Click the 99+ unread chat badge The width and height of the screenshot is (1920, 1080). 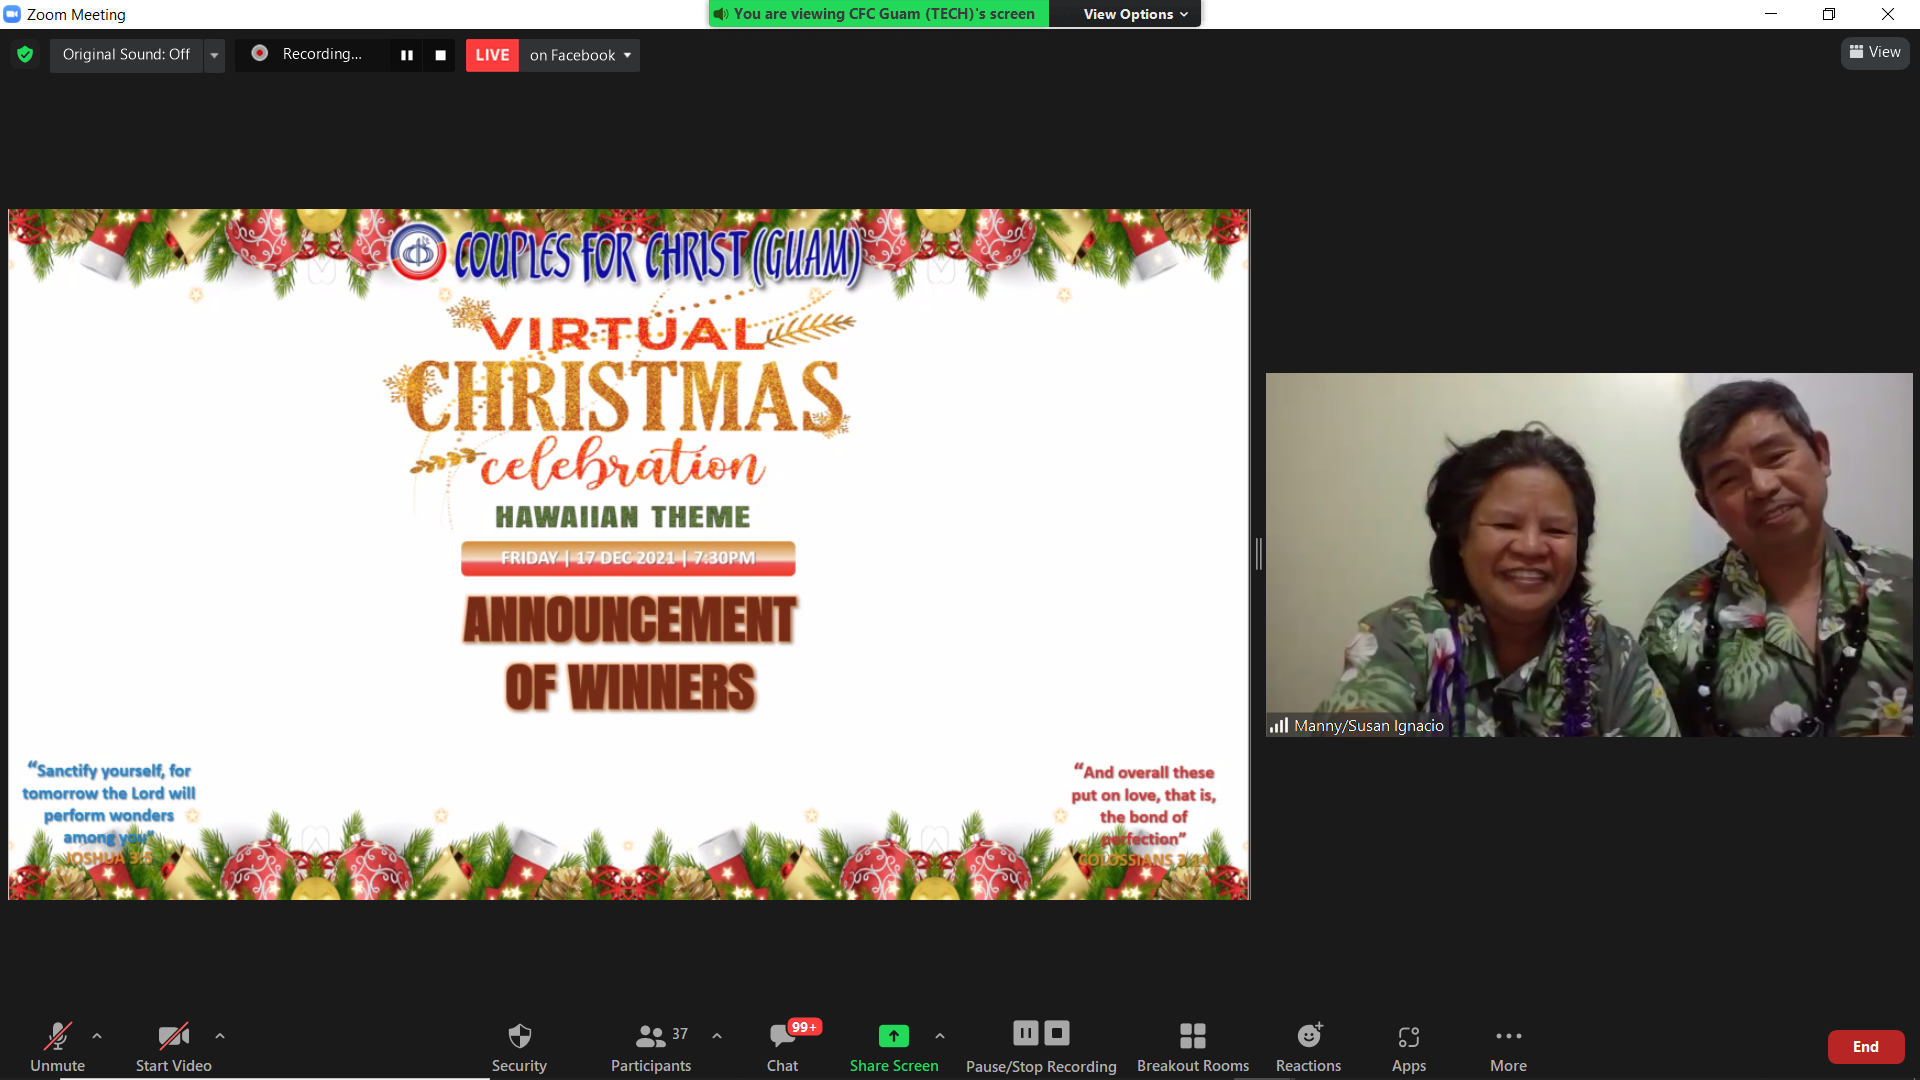point(804,1027)
